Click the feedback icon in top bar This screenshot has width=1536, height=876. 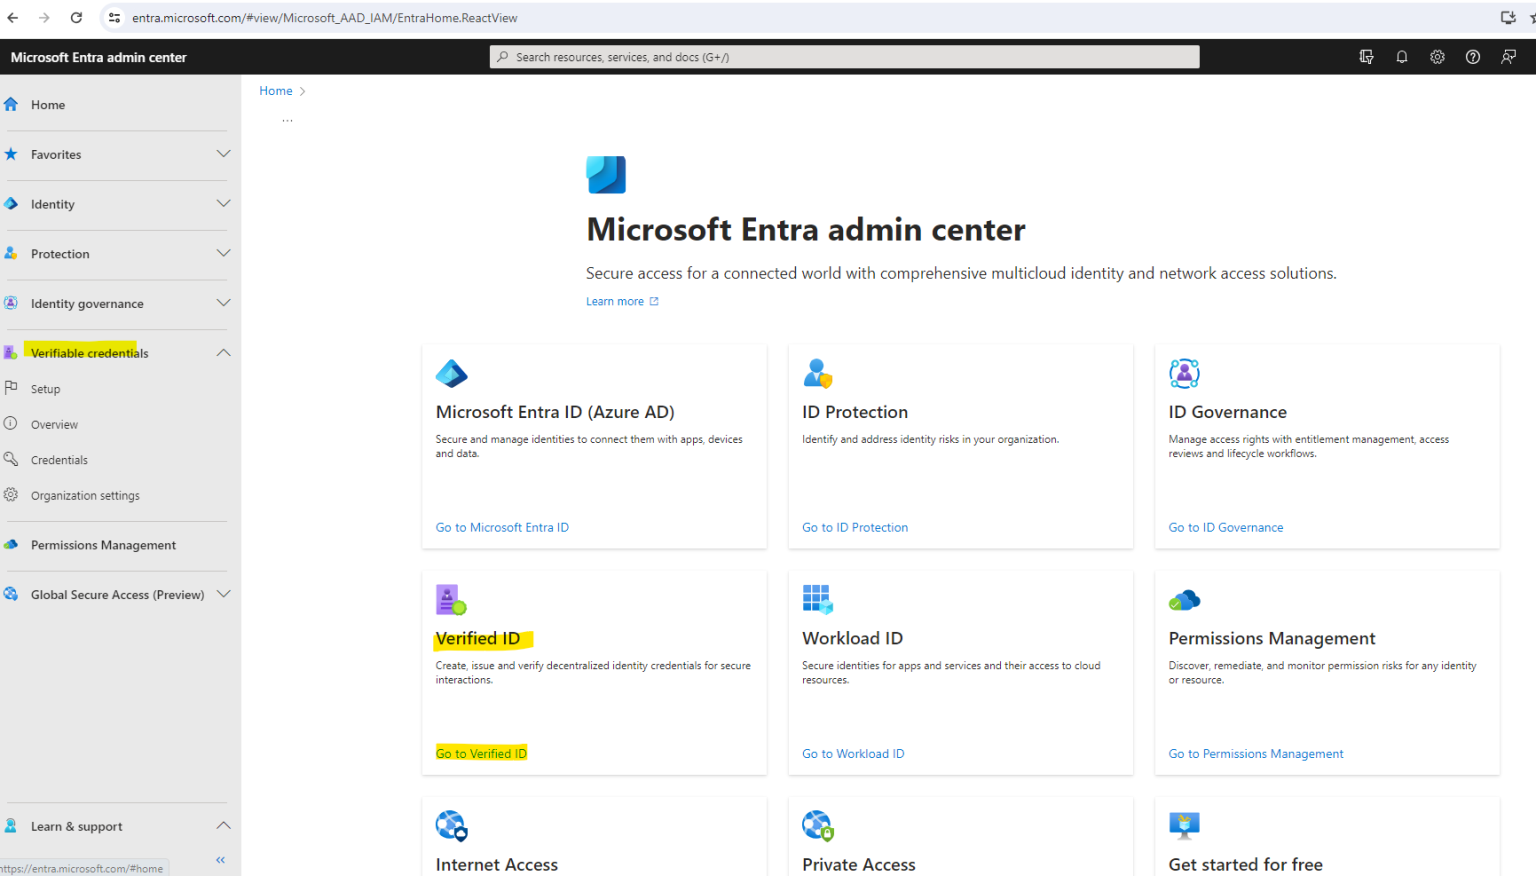[1508, 57]
